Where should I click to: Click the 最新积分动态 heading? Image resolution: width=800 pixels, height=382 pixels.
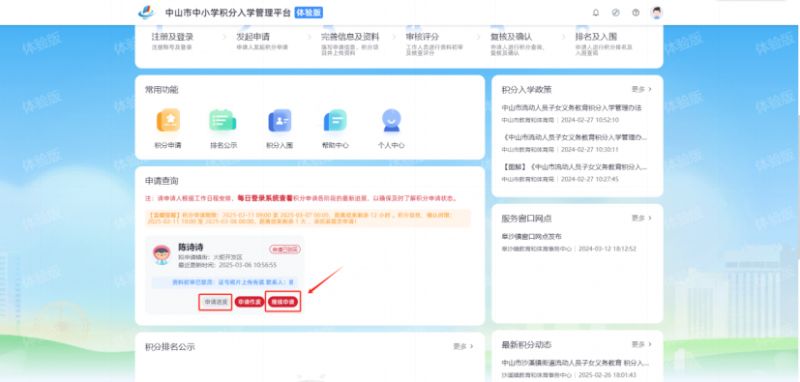click(x=527, y=345)
